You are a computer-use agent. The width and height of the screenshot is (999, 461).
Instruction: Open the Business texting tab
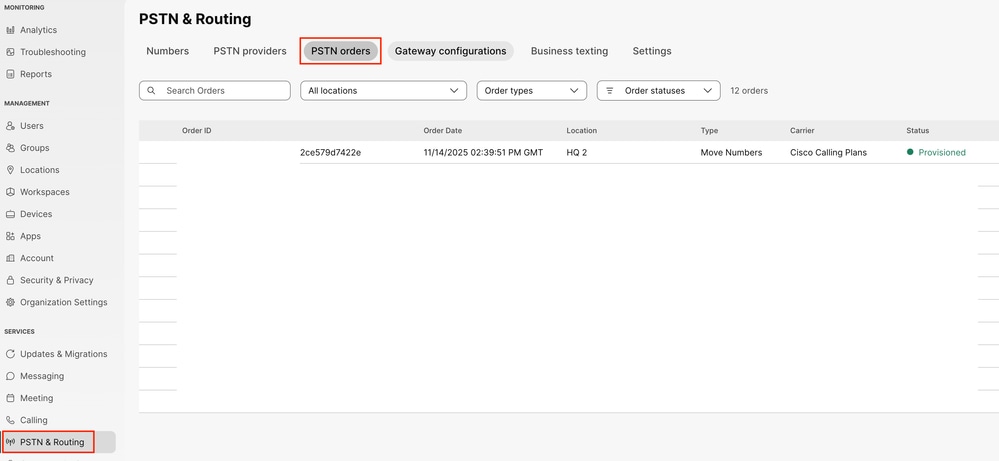pyautogui.click(x=570, y=51)
